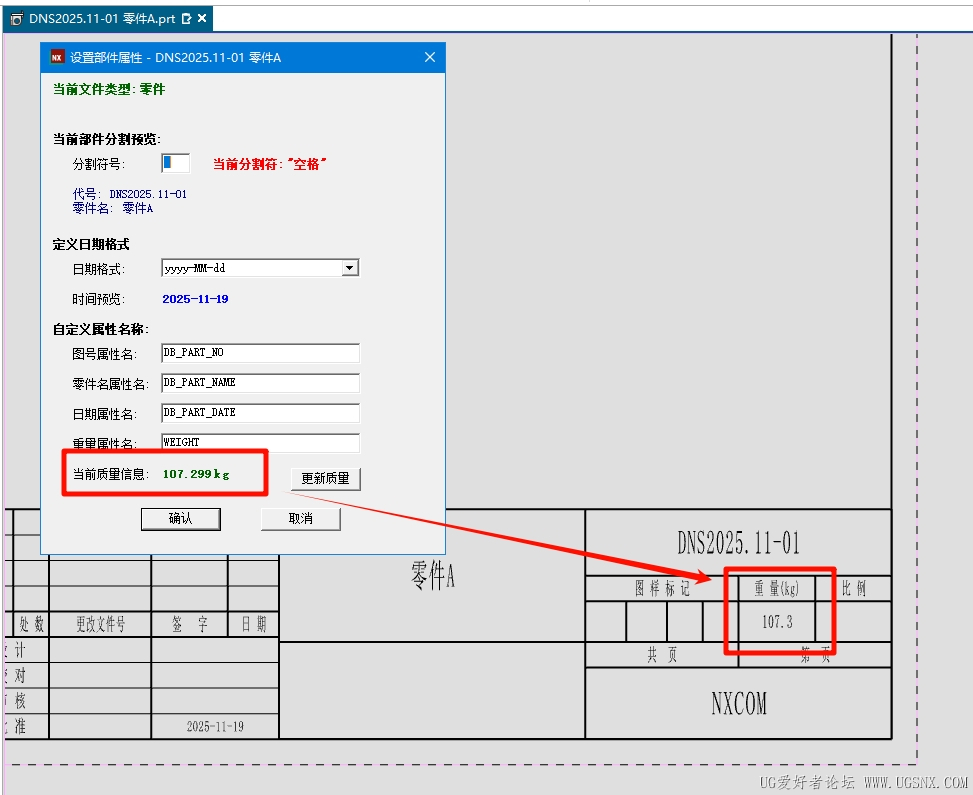Confirm with the 确认 button
The height and width of the screenshot is (795, 973).
[x=181, y=519]
